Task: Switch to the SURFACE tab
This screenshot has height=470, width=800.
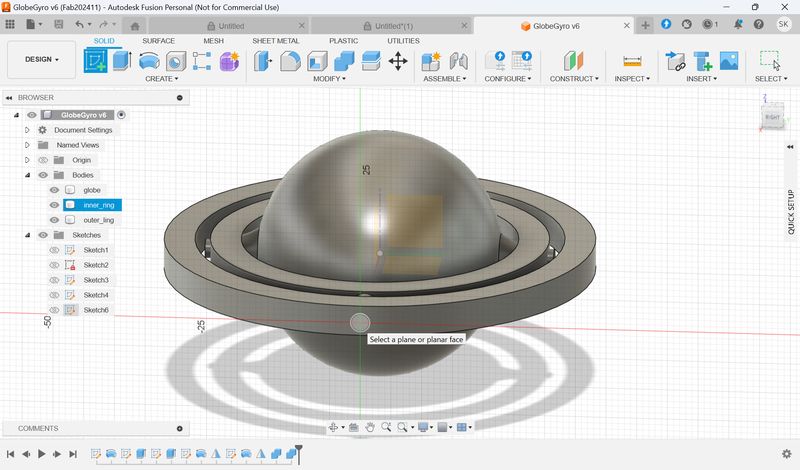Action: point(158,41)
